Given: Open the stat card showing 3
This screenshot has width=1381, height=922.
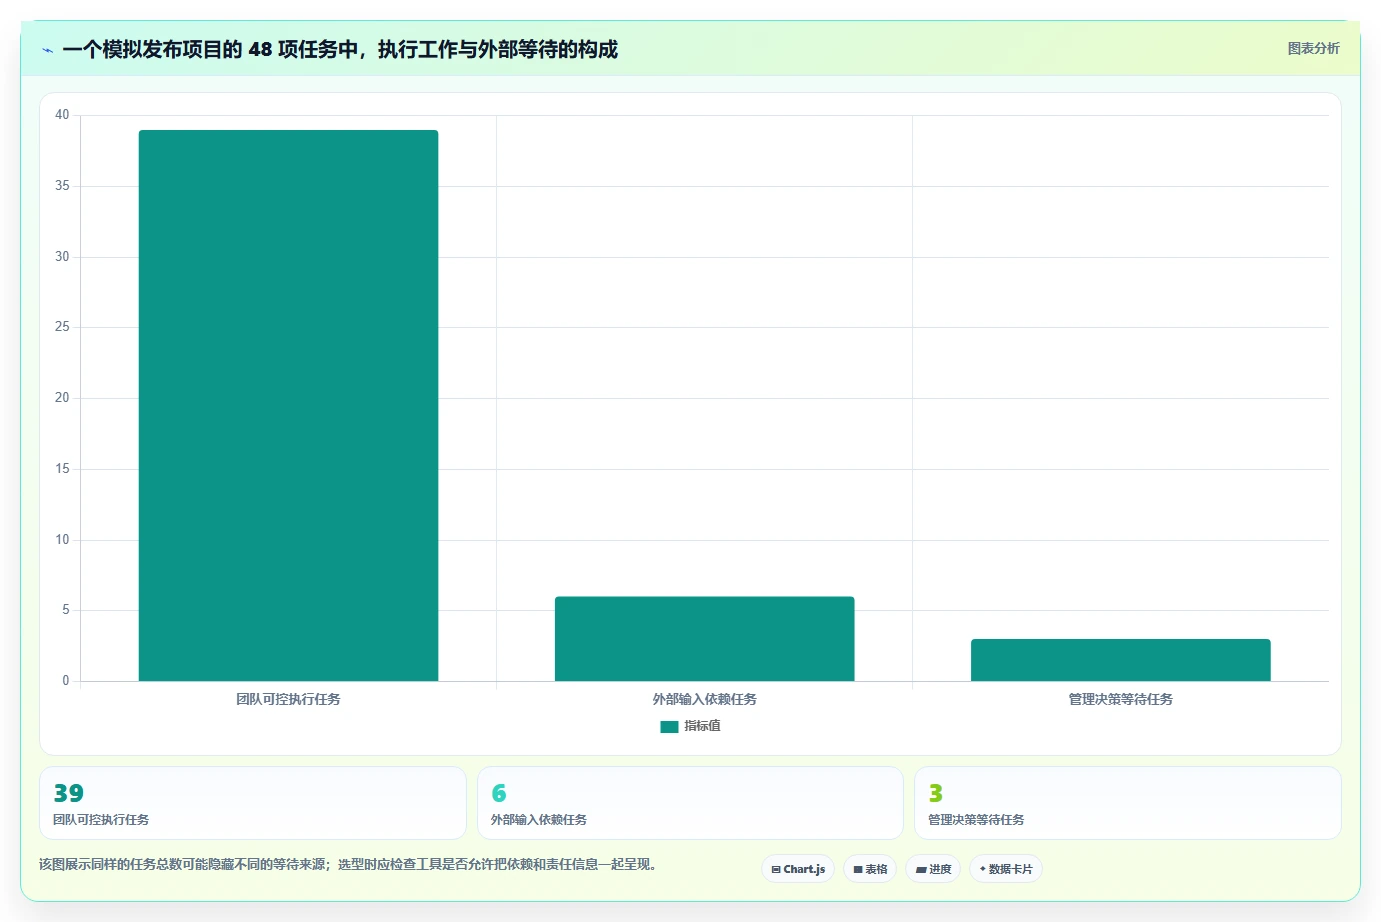Looking at the screenshot, I should pos(1128,803).
